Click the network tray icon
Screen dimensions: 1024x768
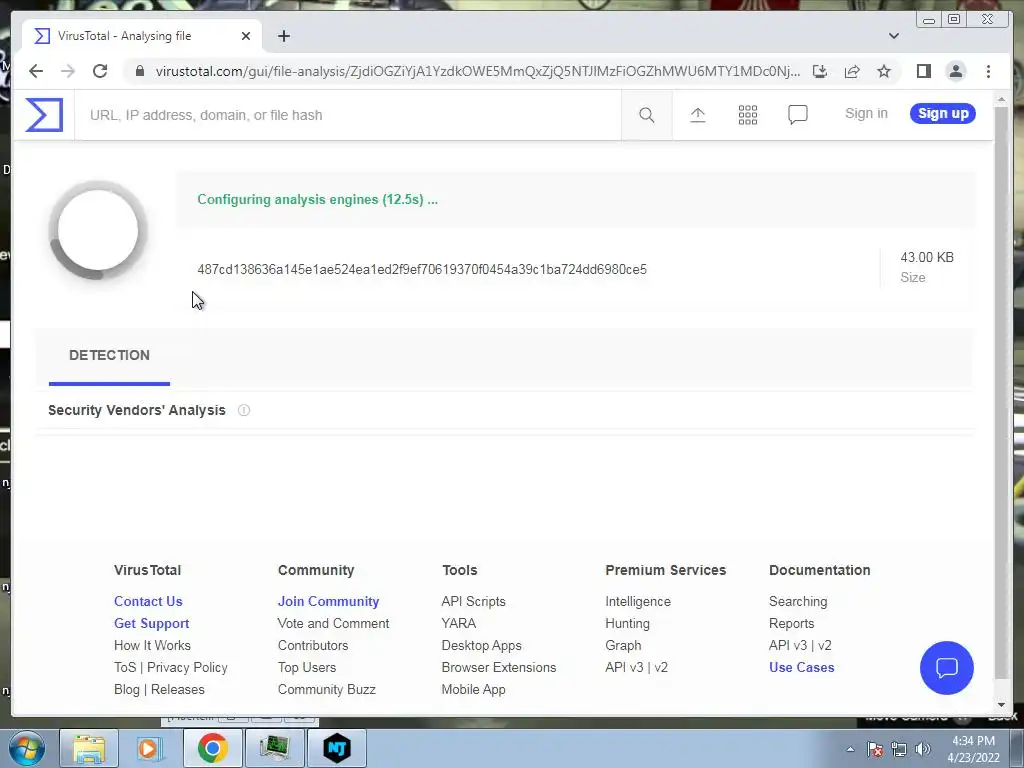tap(899, 749)
